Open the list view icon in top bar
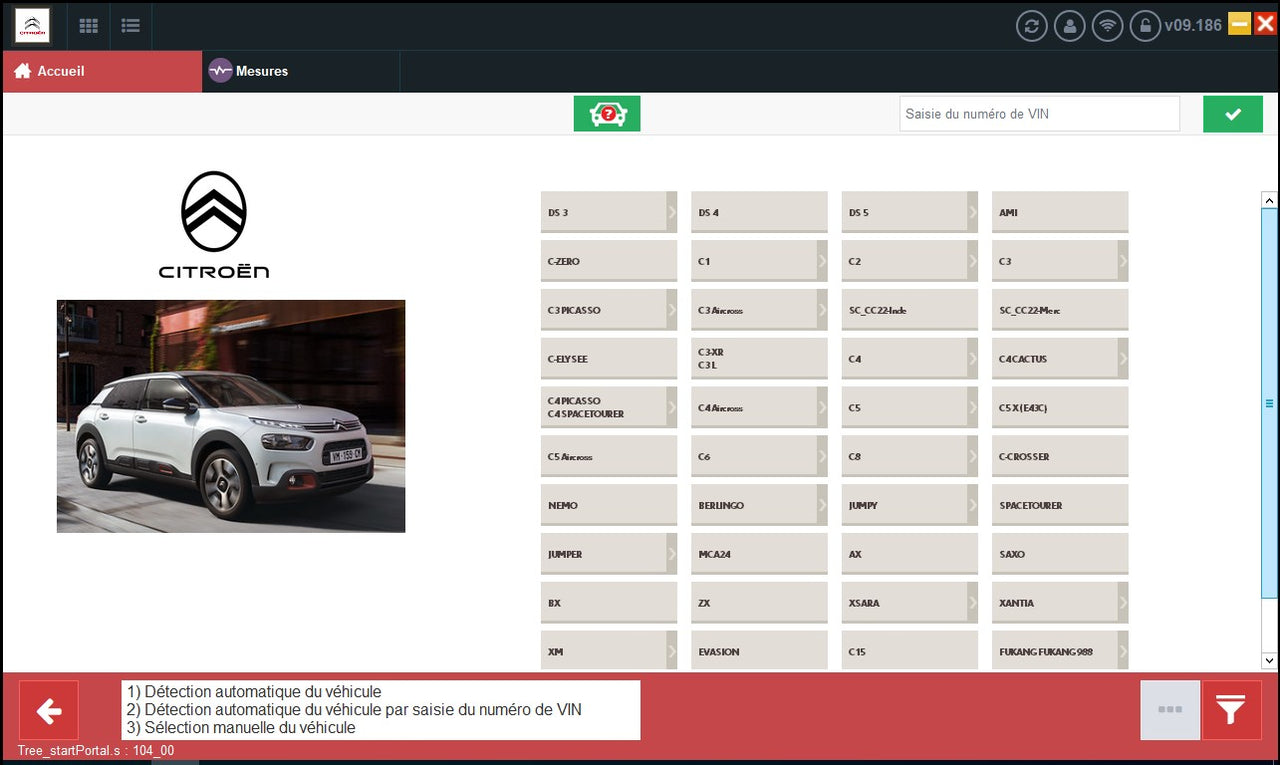This screenshot has height=765, width=1280. click(130, 25)
